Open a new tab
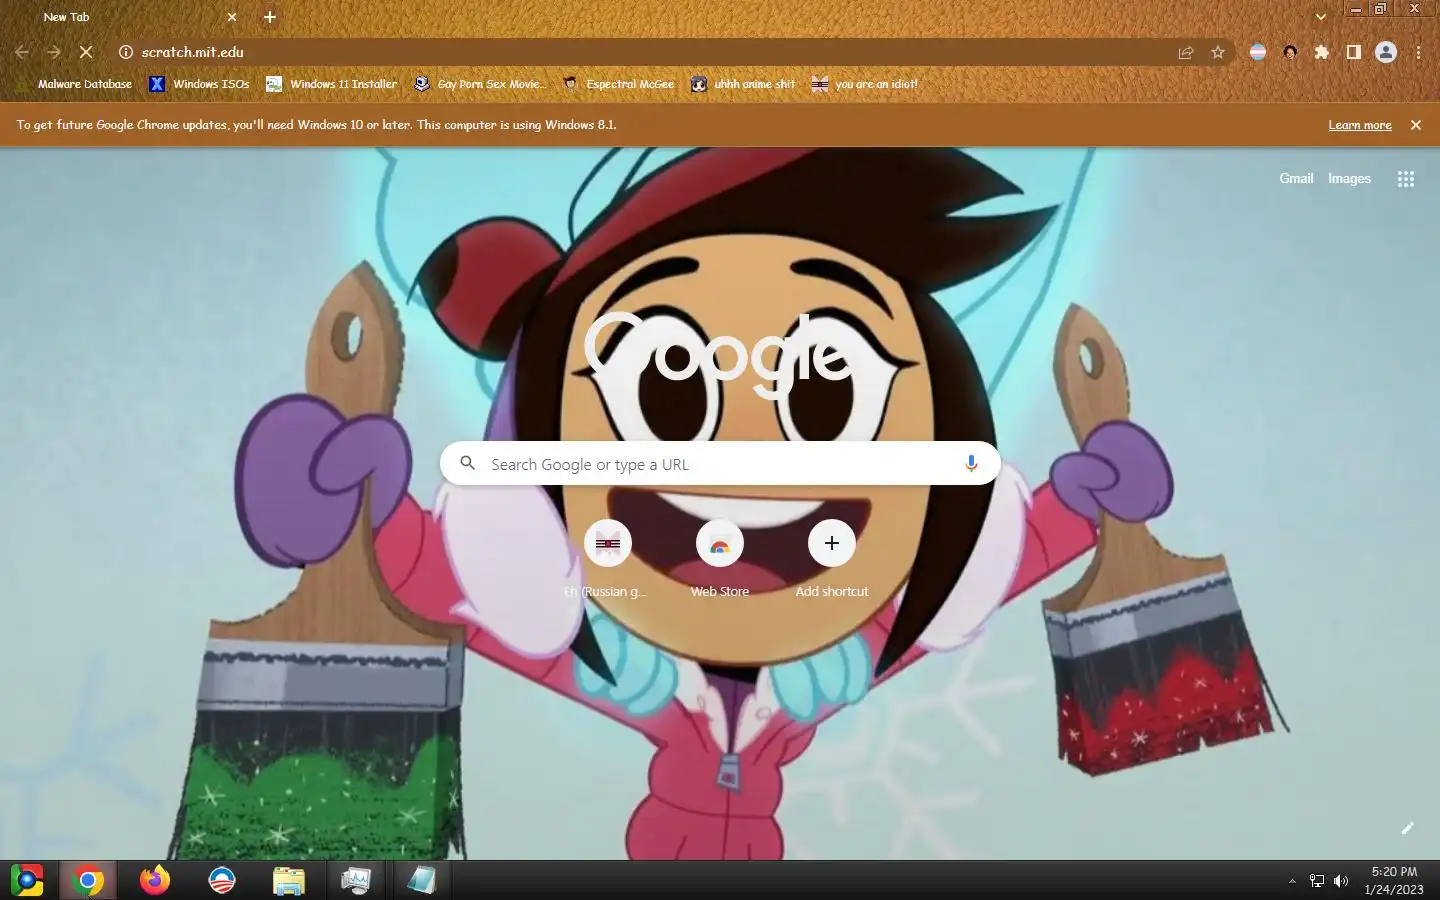Image resolution: width=1440 pixels, height=900 pixels. tap(270, 17)
